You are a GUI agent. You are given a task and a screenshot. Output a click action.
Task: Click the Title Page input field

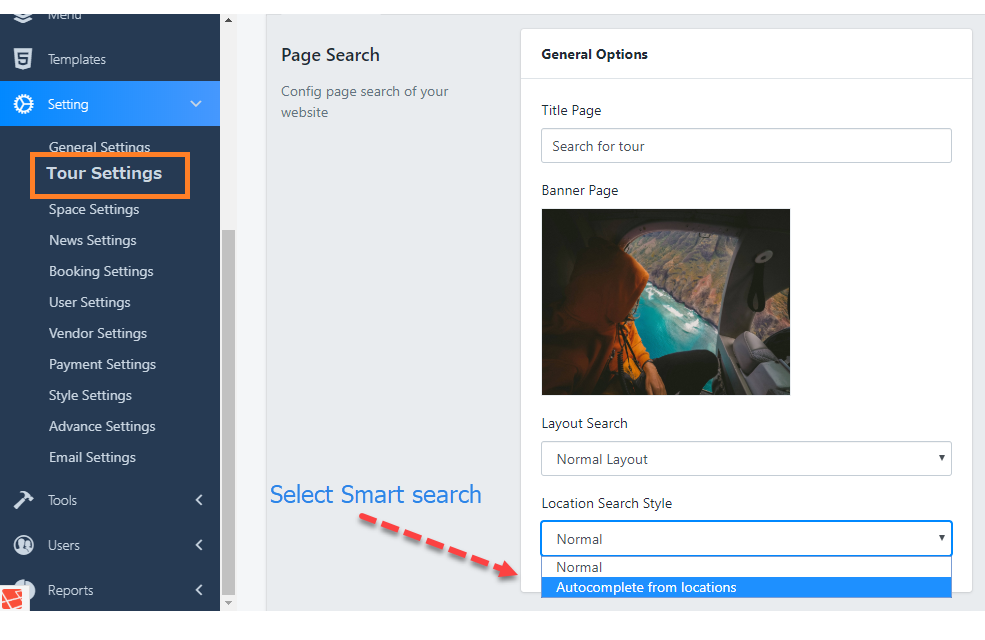745,146
